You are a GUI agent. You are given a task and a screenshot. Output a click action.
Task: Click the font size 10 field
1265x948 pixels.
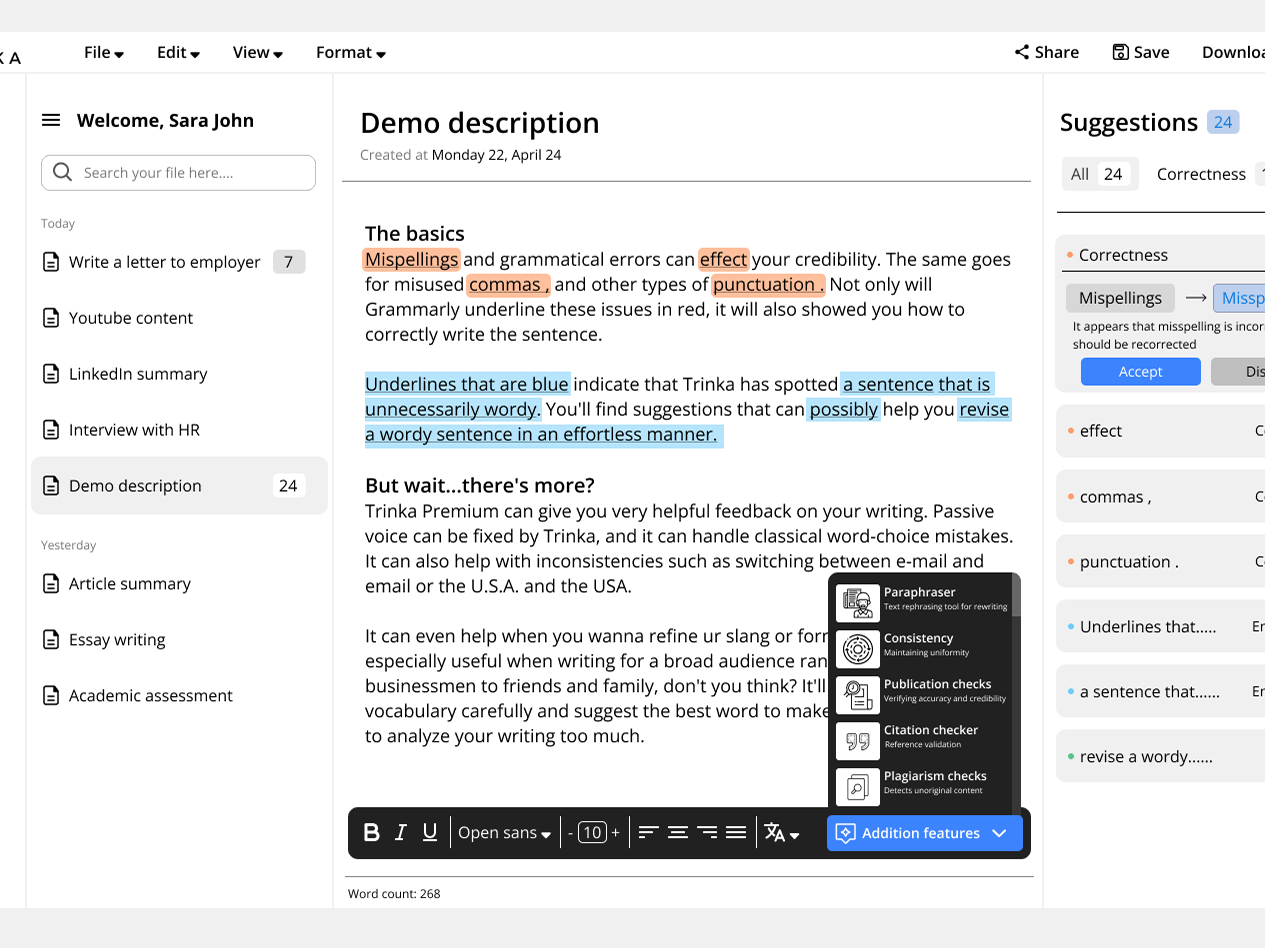[x=593, y=833]
